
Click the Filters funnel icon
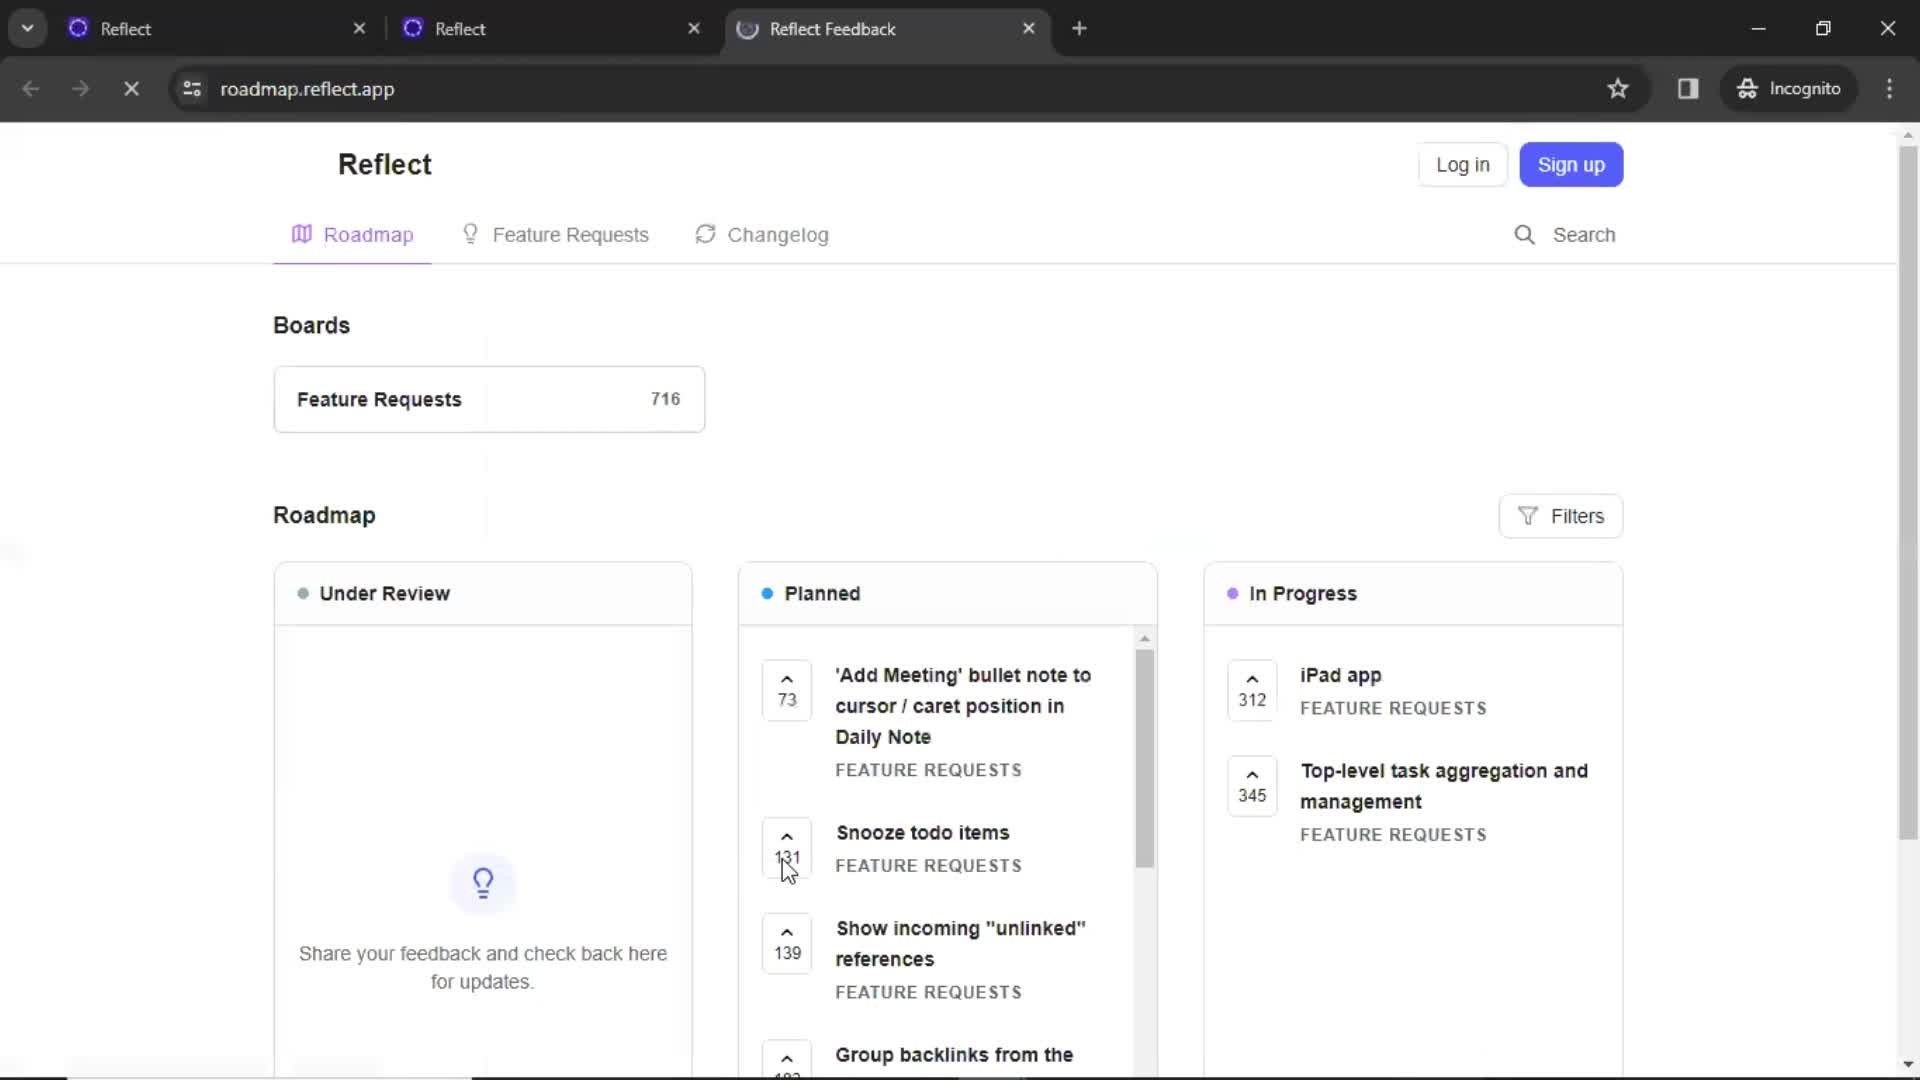click(1527, 514)
